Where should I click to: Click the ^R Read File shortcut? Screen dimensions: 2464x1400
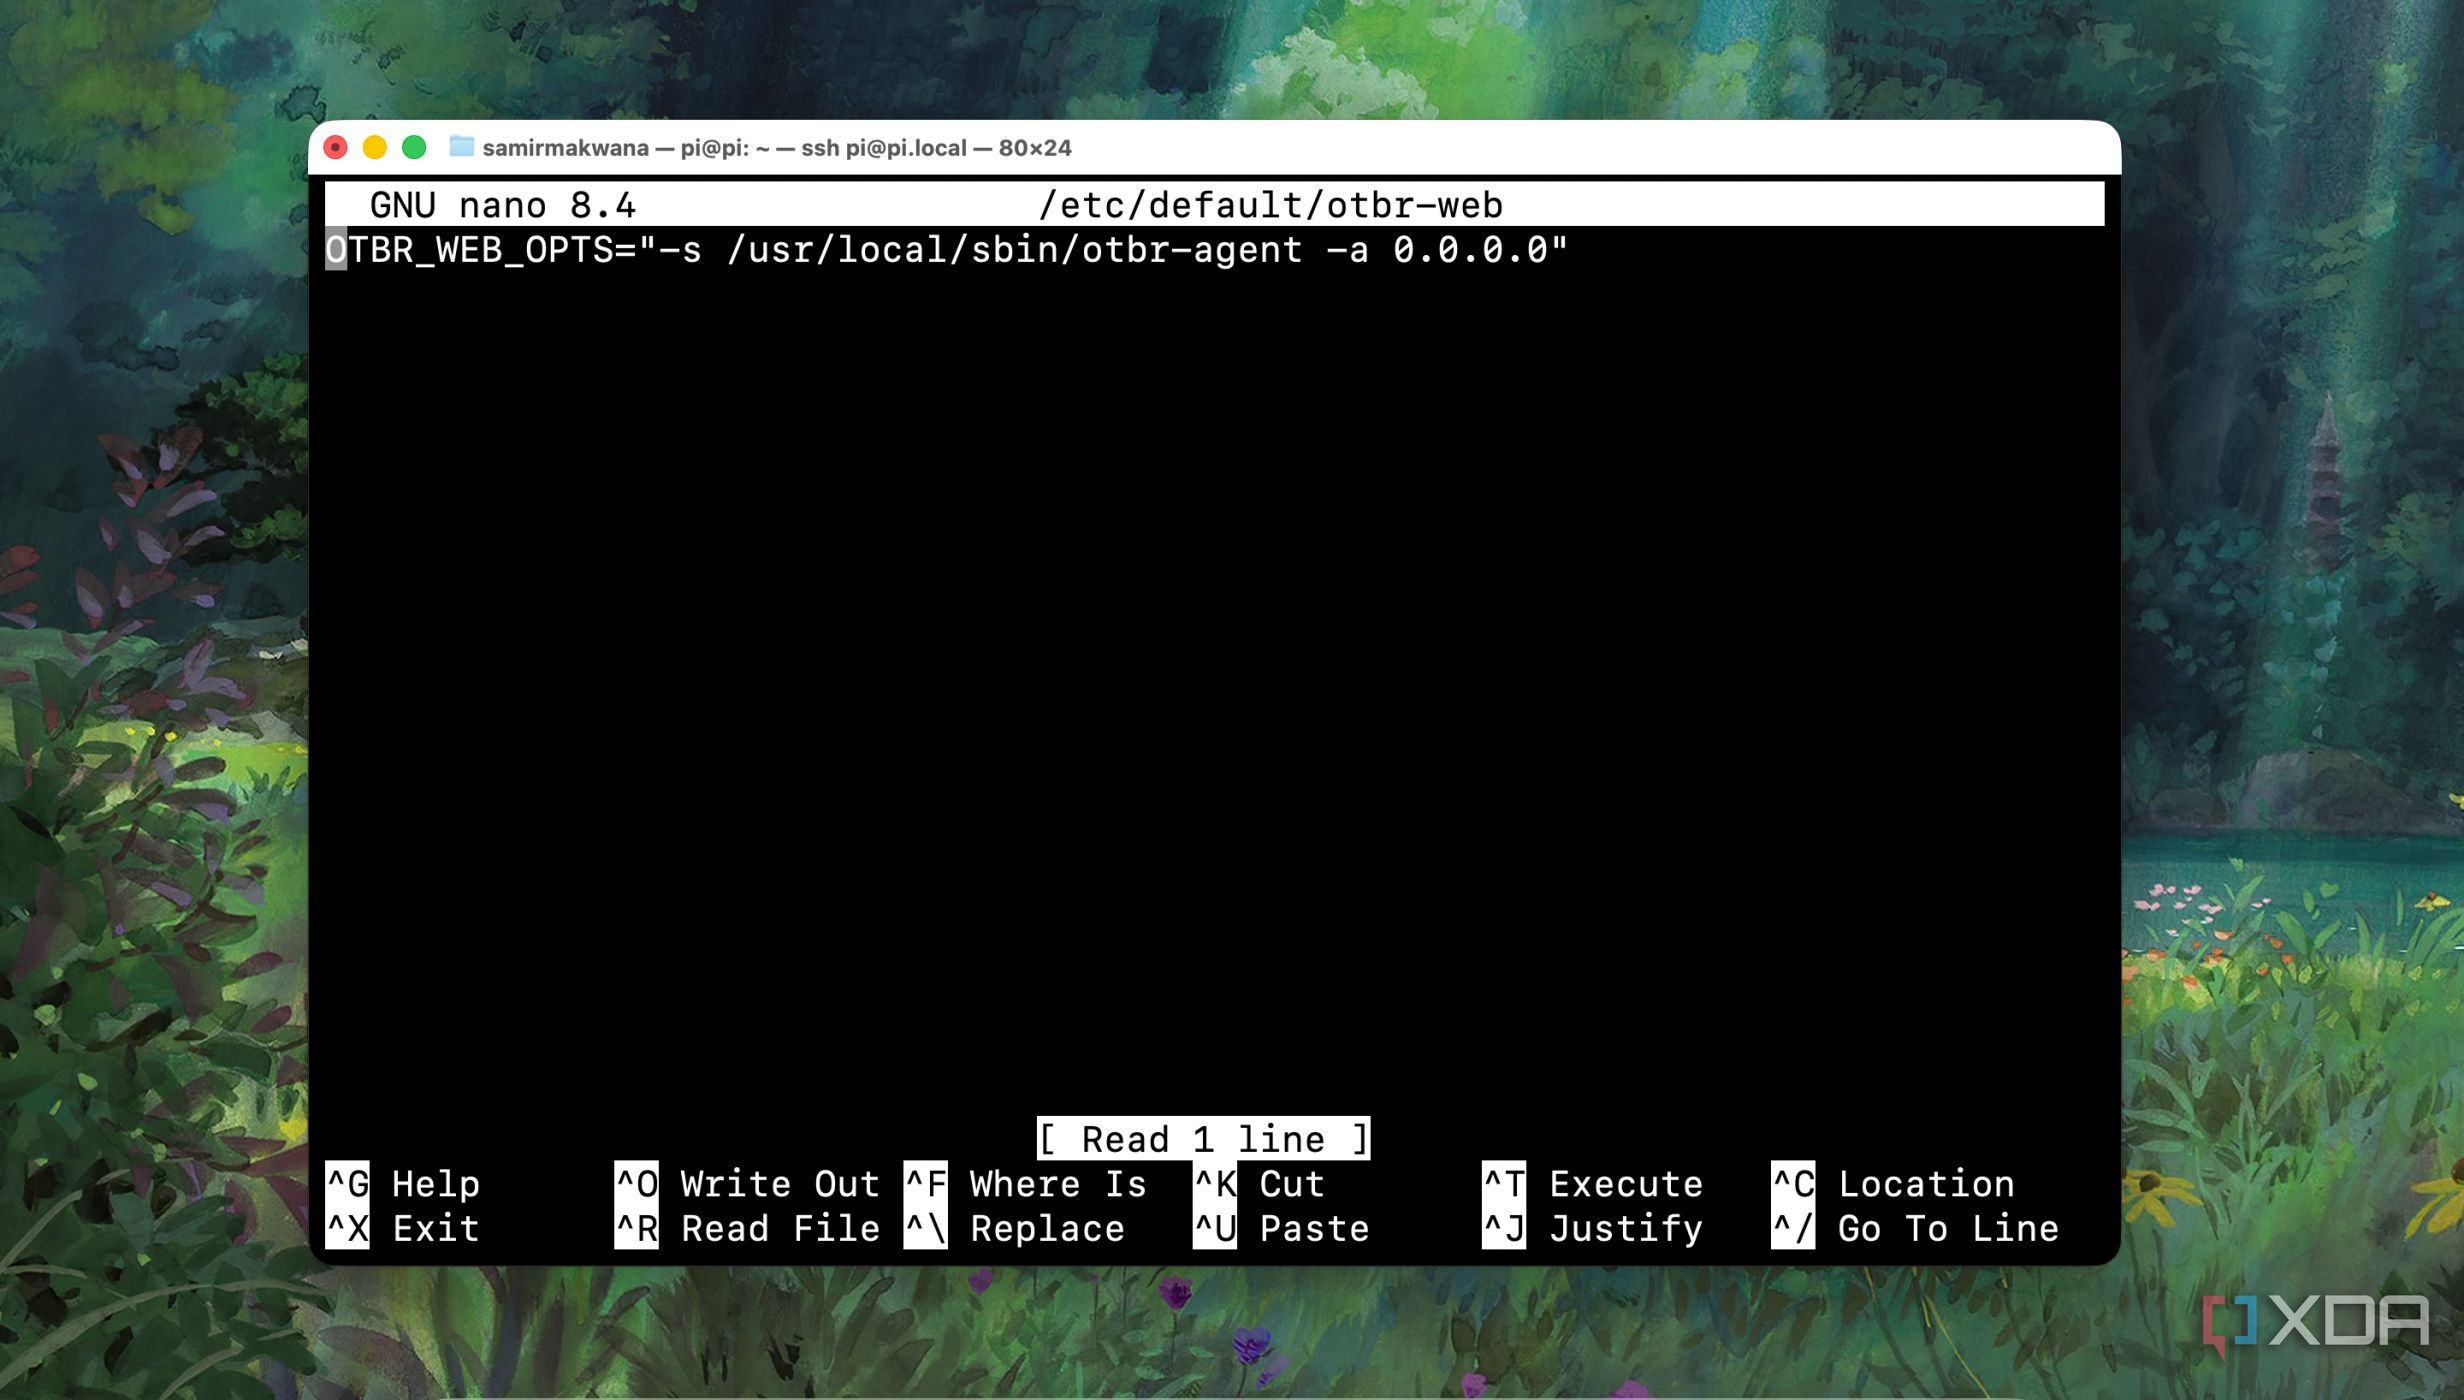(x=747, y=1228)
